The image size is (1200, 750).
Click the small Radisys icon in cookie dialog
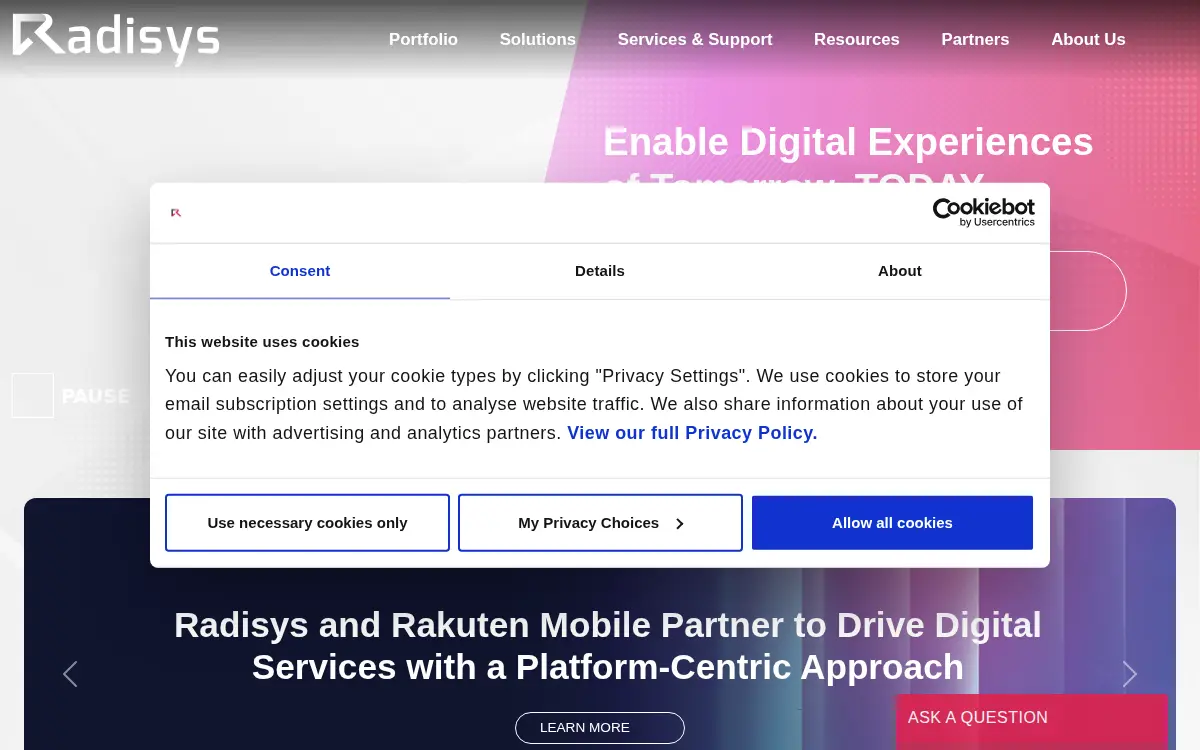coord(176,212)
